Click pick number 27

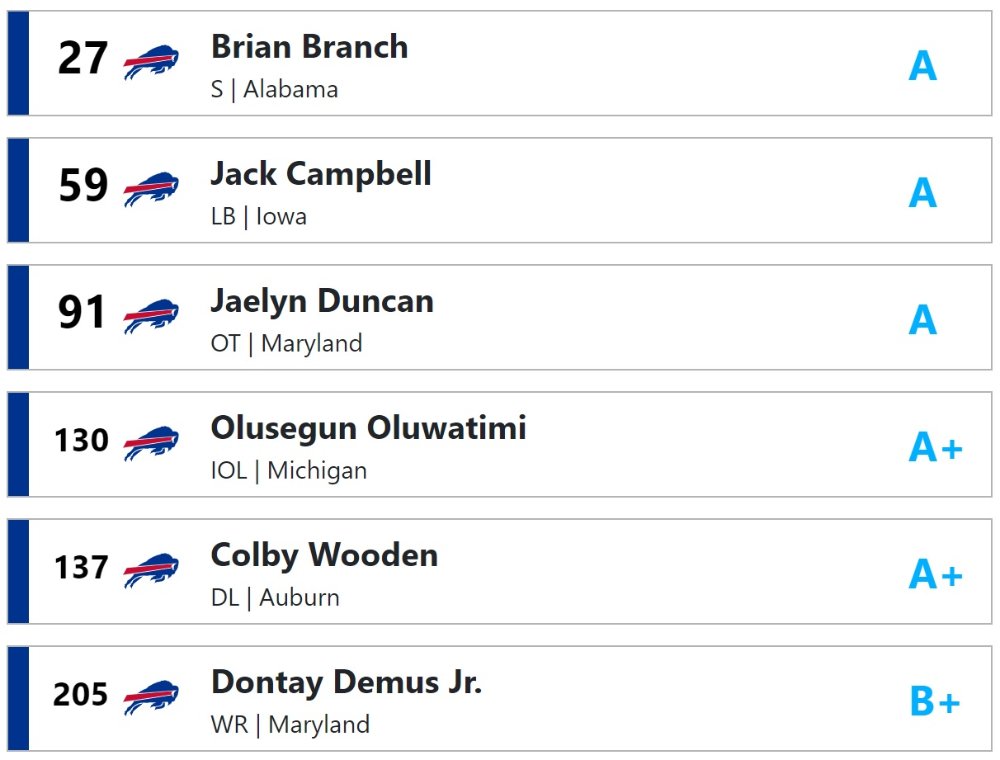pyautogui.click(x=83, y=58)
